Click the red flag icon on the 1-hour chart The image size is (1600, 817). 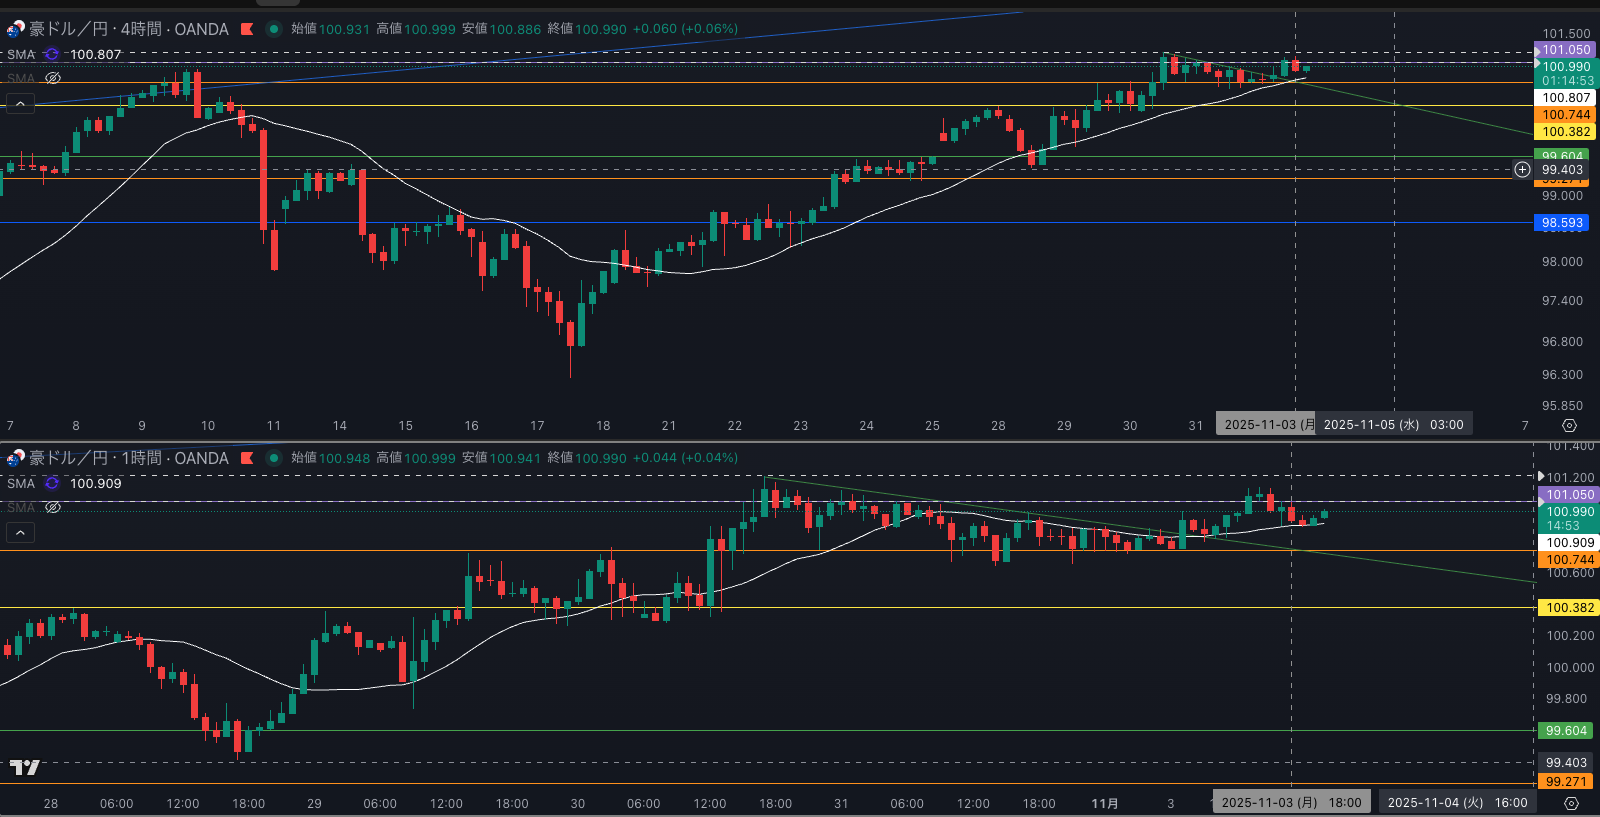click(247, 458)
